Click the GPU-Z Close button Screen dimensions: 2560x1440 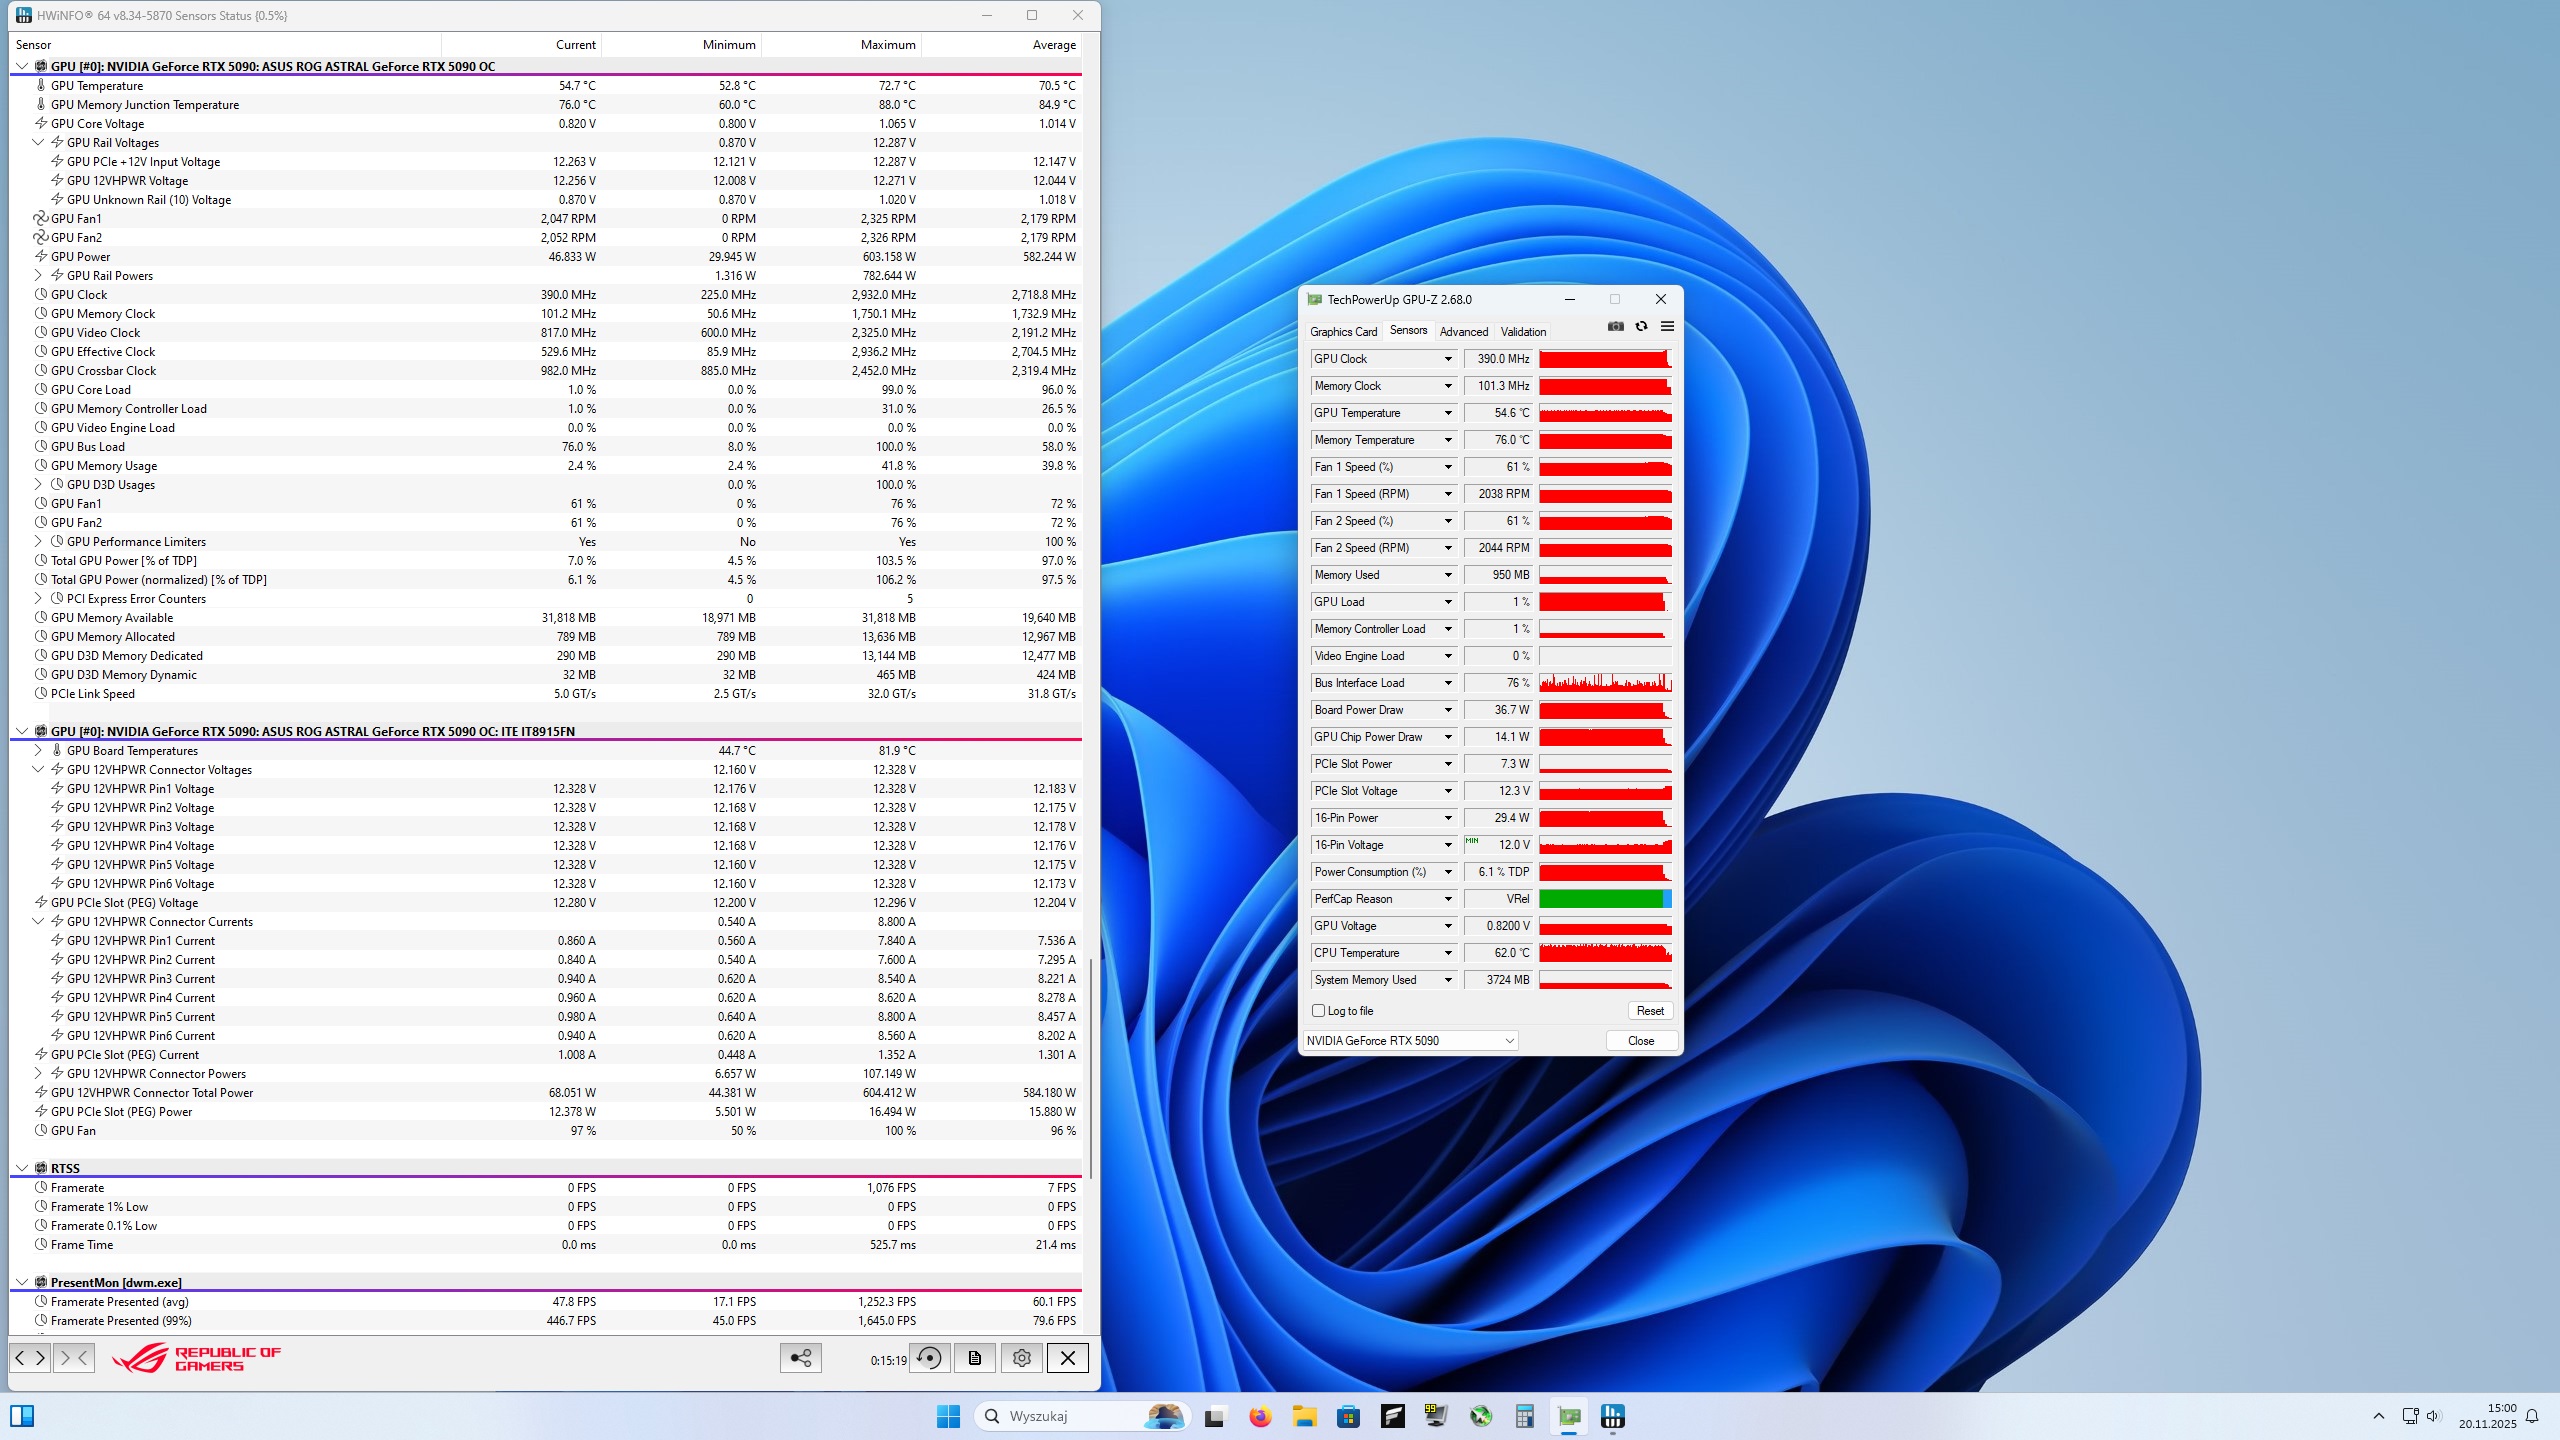pyautogui.click(x=1640, y=1041)
